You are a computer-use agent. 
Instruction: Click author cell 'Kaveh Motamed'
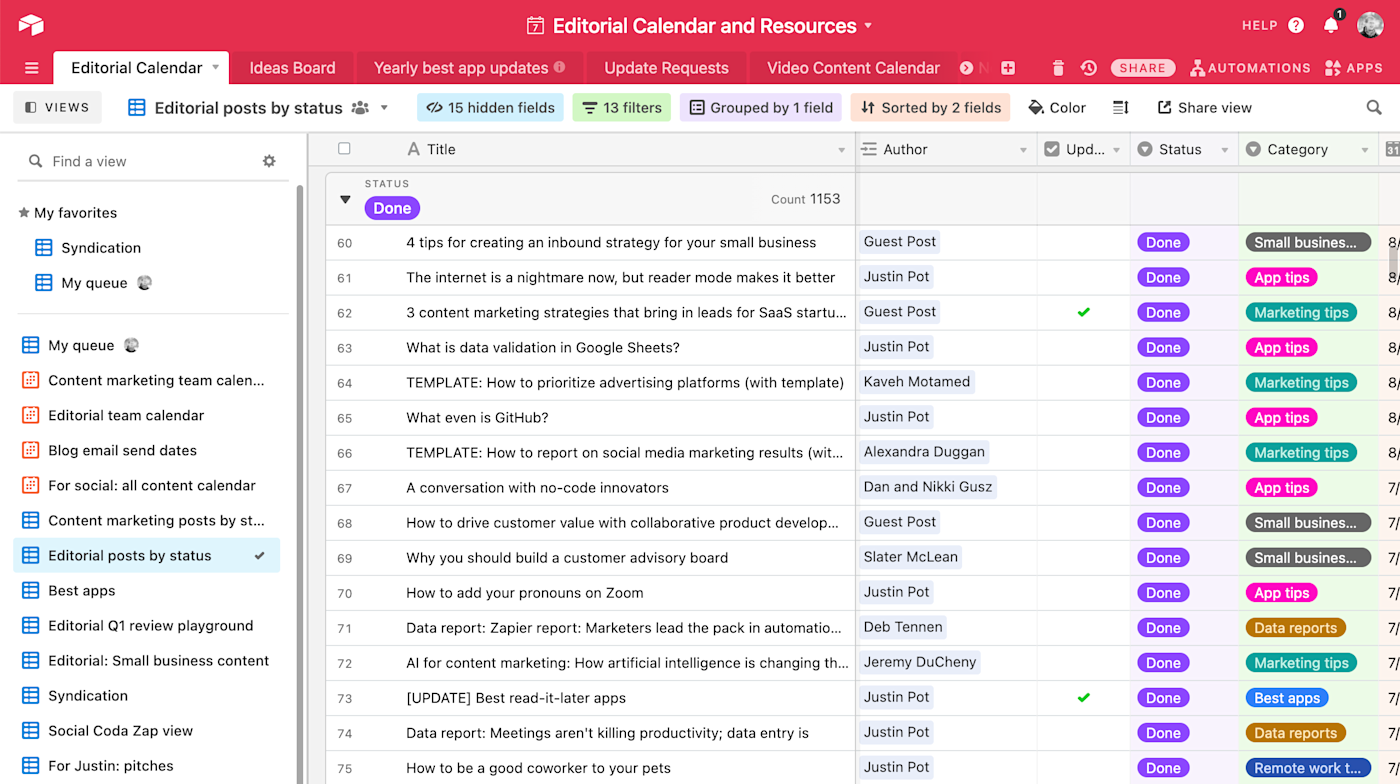point(917,382)
